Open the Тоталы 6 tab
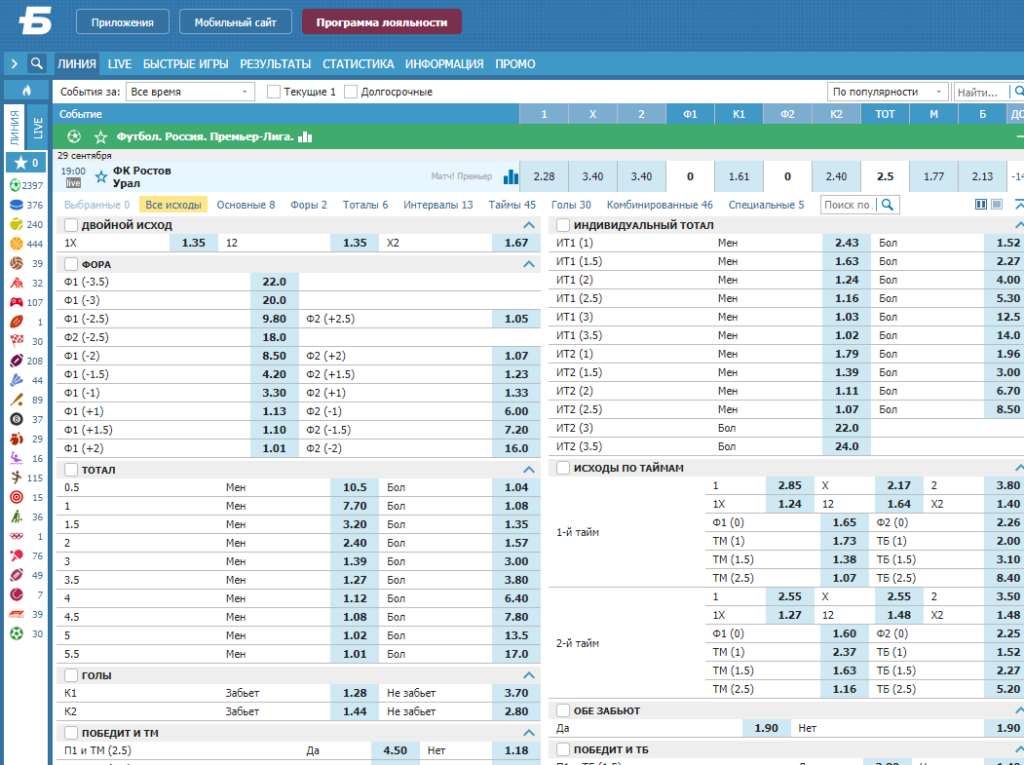 (x=365, y=204)
